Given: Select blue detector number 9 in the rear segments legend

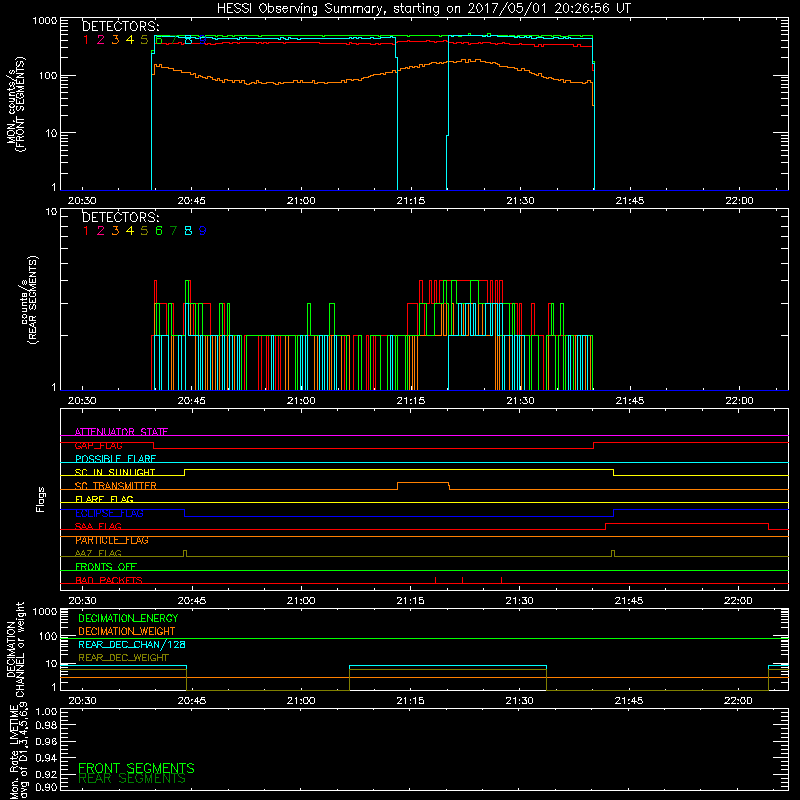Looking at the screenshot, I should coord(203,231).
